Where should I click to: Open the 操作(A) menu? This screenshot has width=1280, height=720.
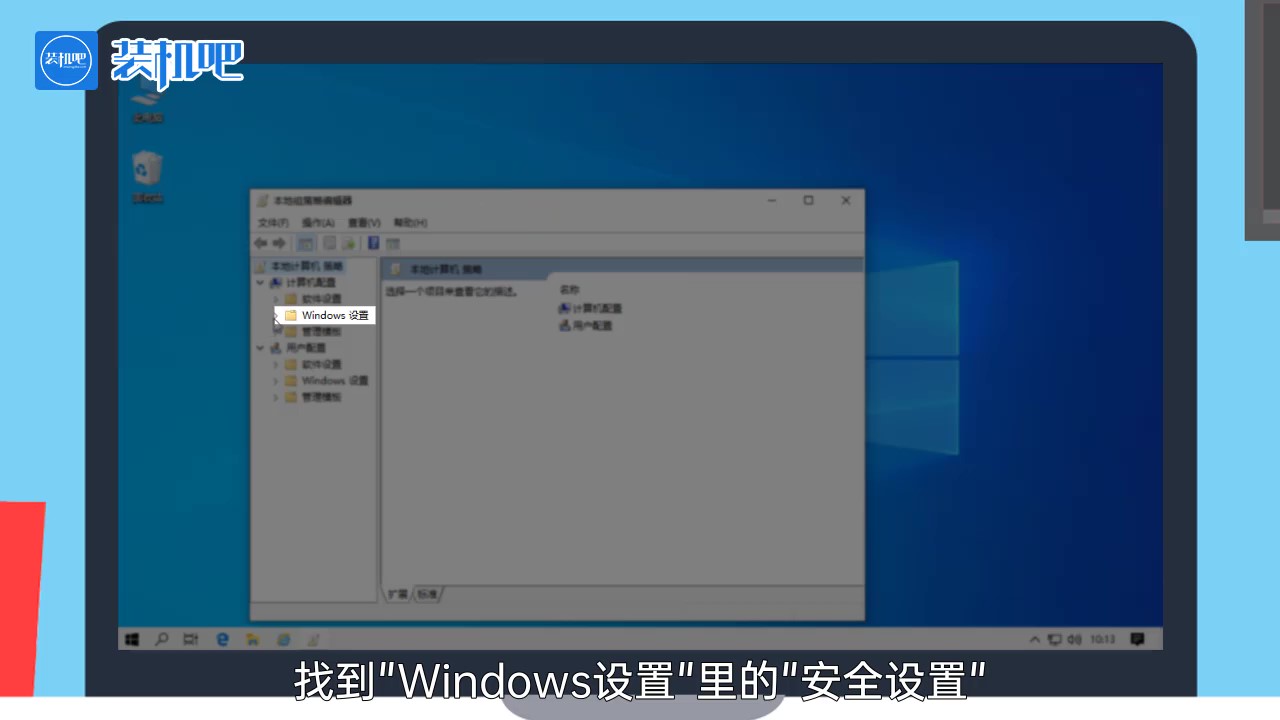pyautogui.click(x=317, y=222)
